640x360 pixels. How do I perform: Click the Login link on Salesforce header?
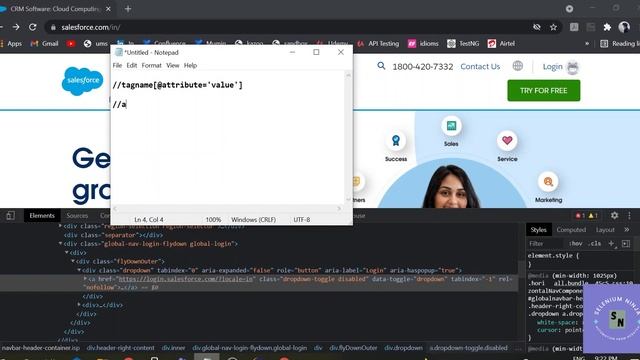[552, 67]
